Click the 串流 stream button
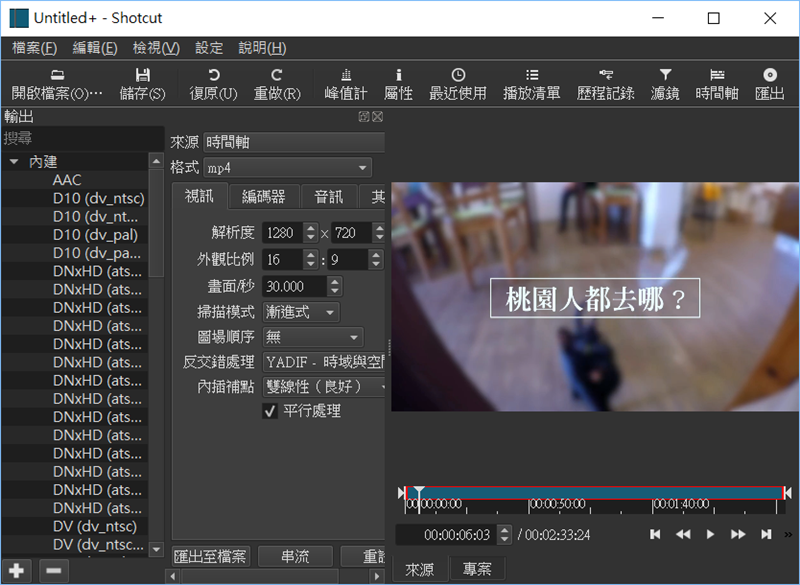Image resolution: width=800 pixels, height=585 pixels. pyautogui.click(x=295, y=556)
